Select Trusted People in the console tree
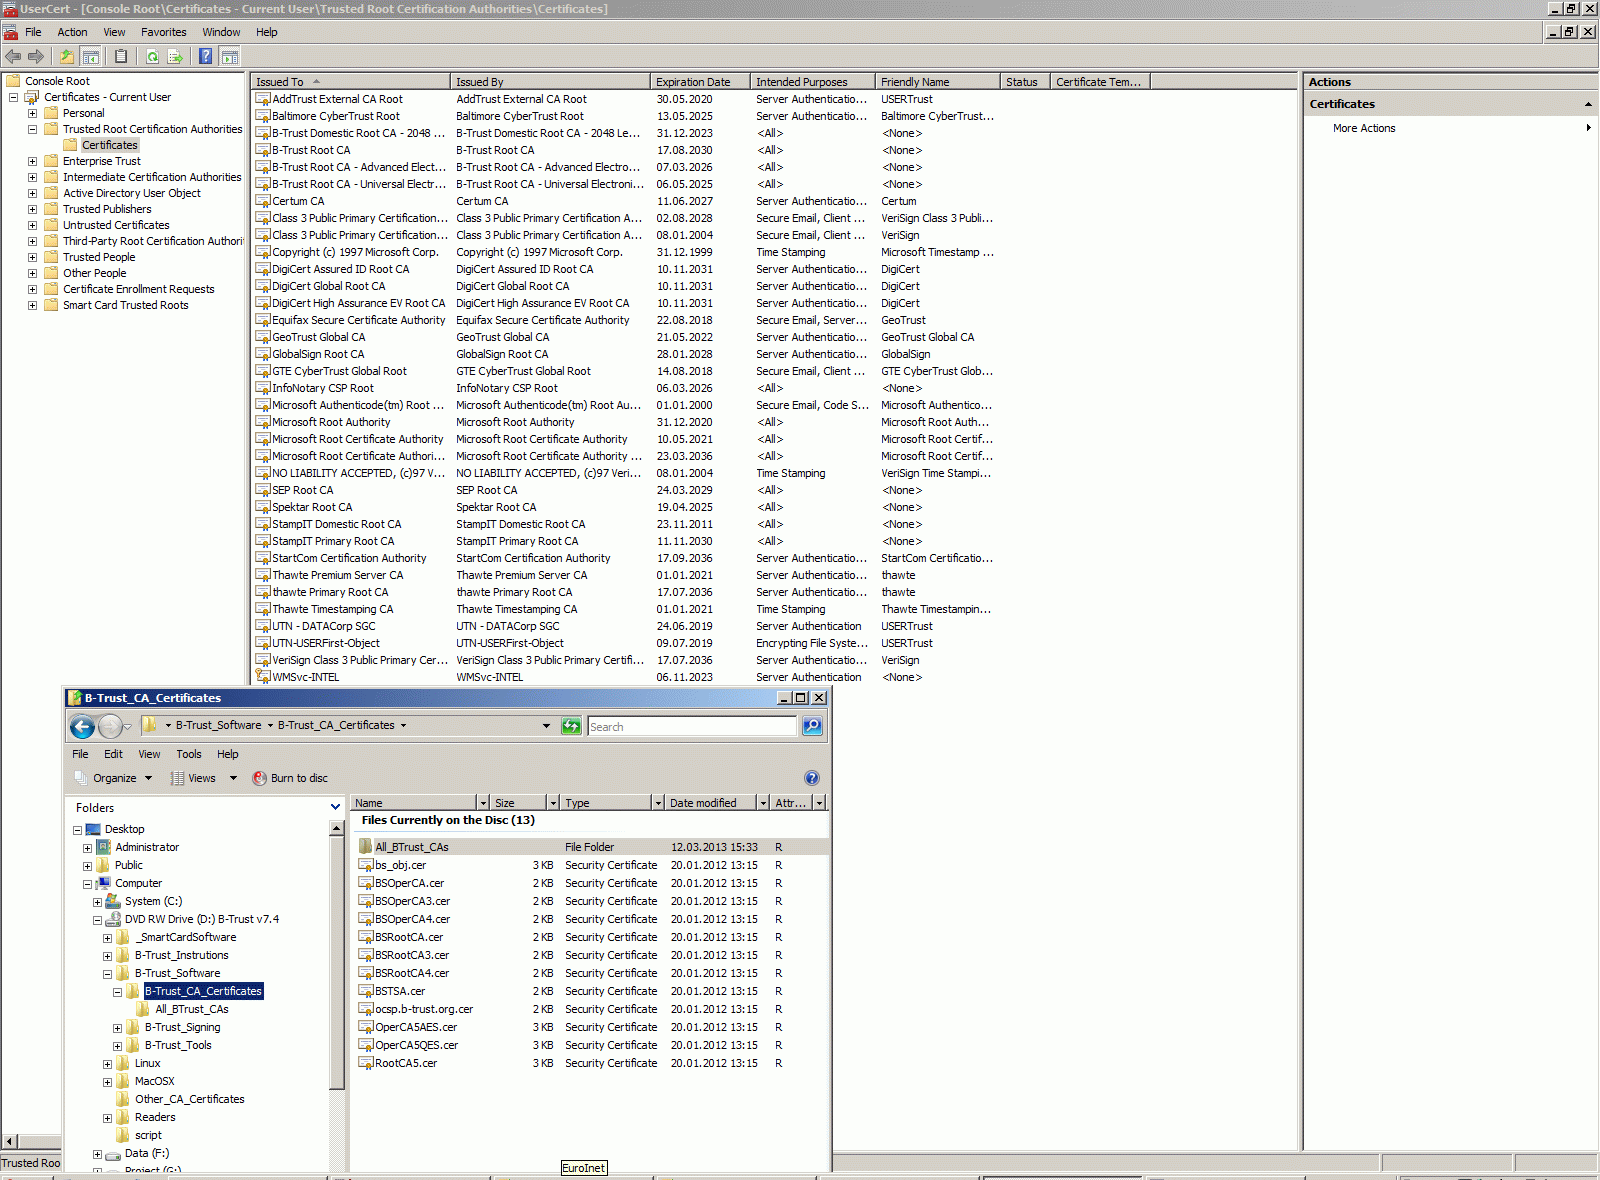The image size is (1600, 1180). coord(99,257)
